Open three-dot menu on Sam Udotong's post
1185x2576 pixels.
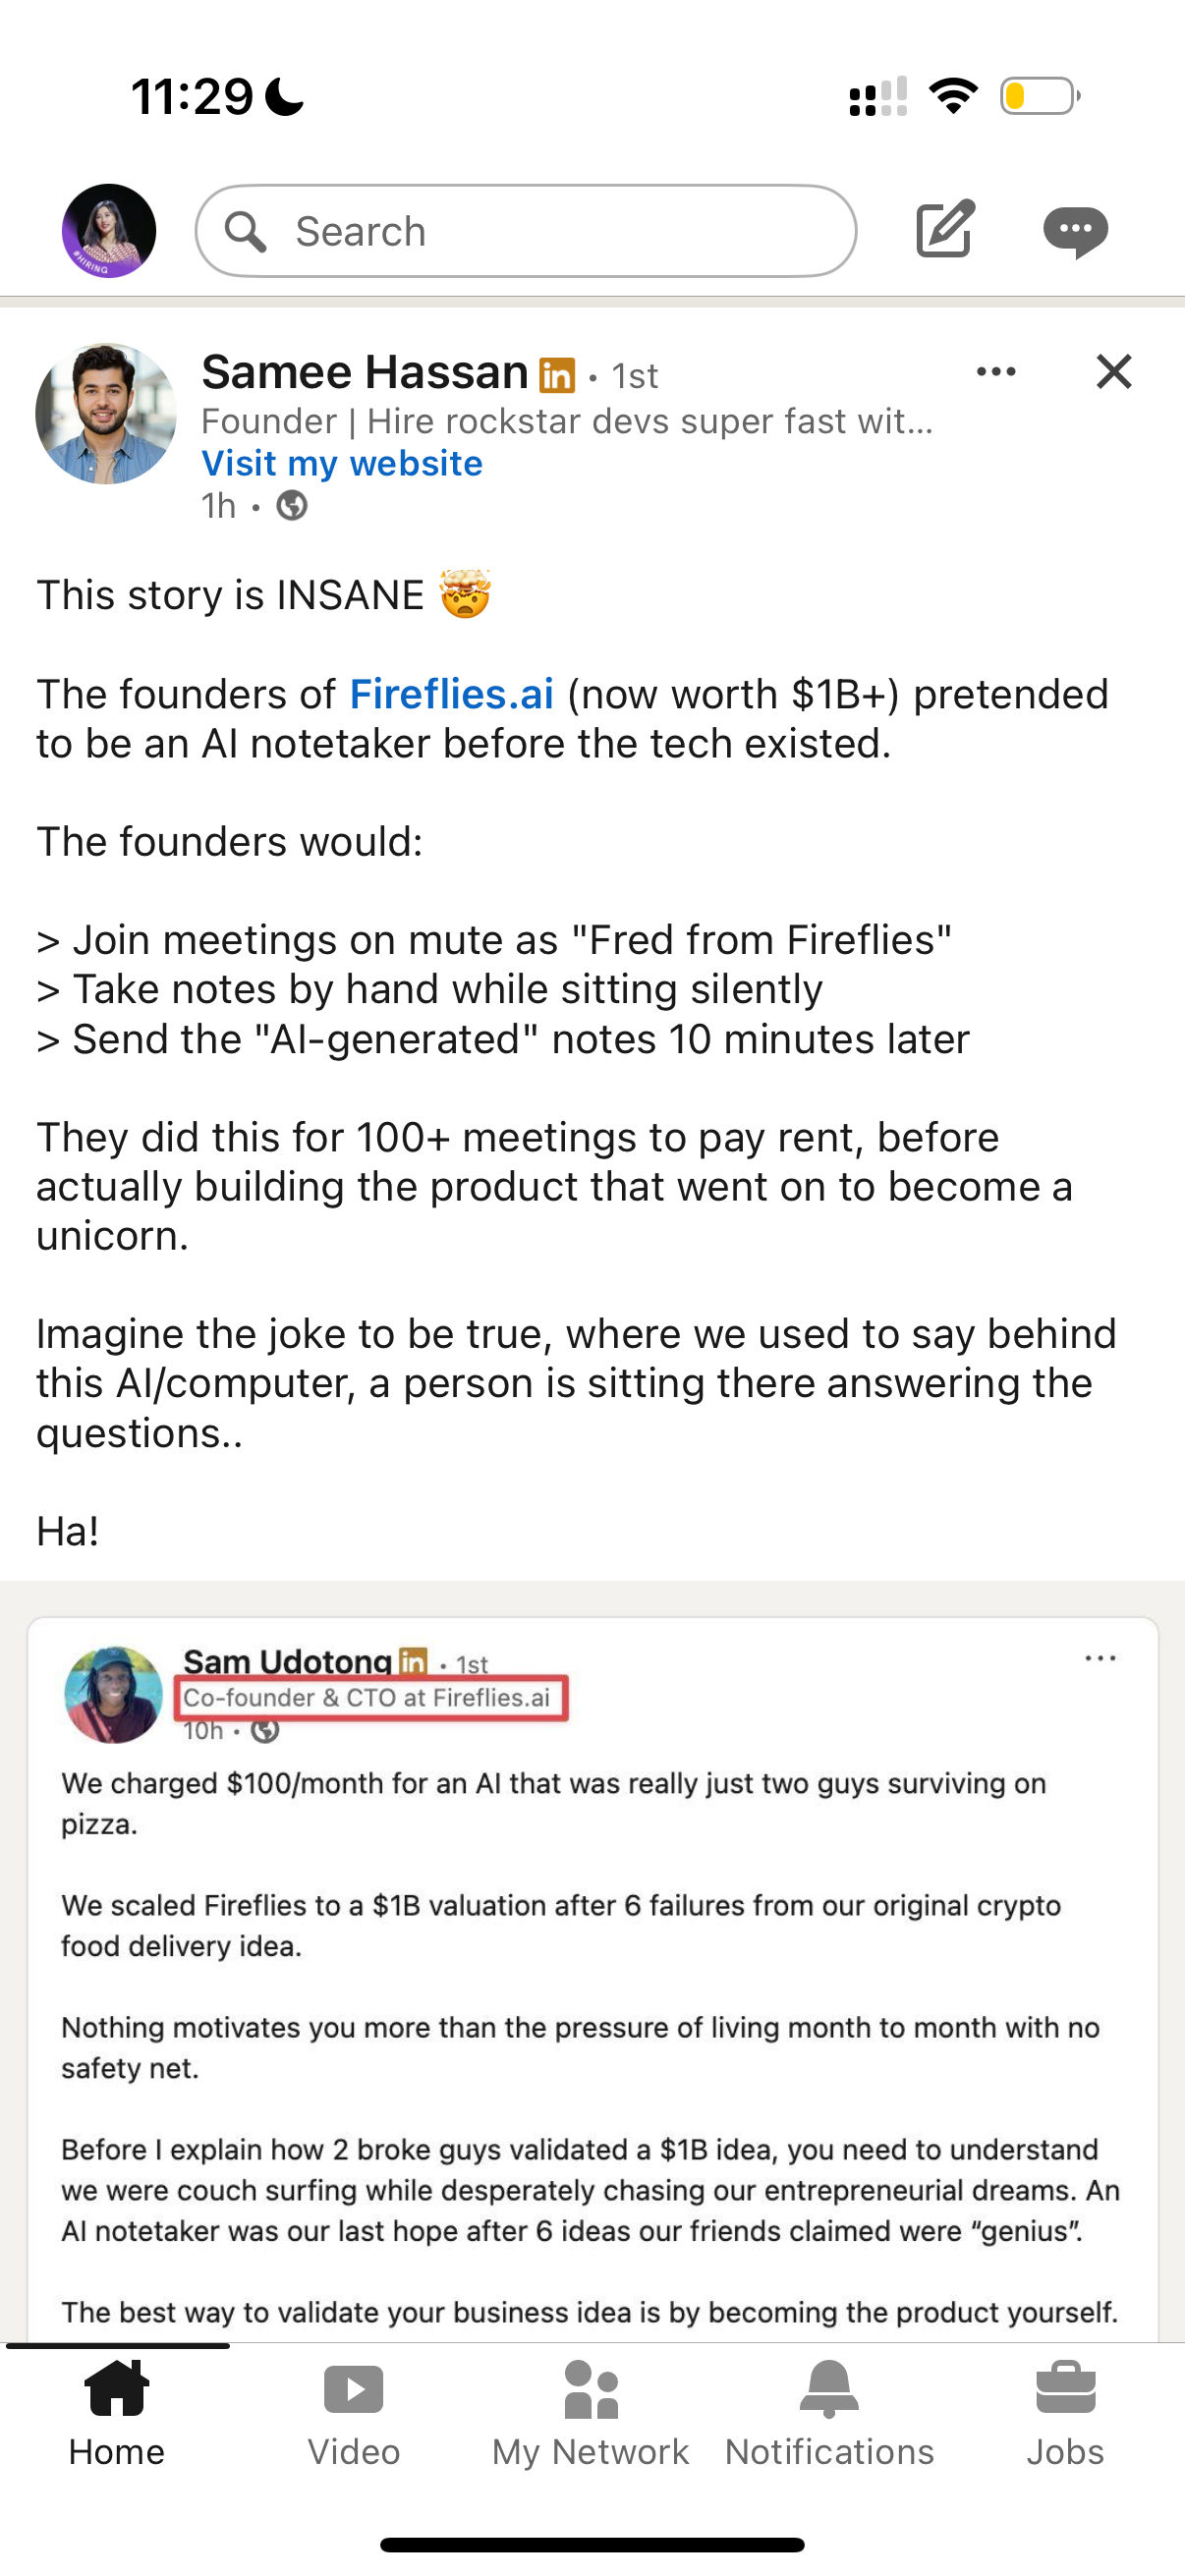[1100, 1658]
